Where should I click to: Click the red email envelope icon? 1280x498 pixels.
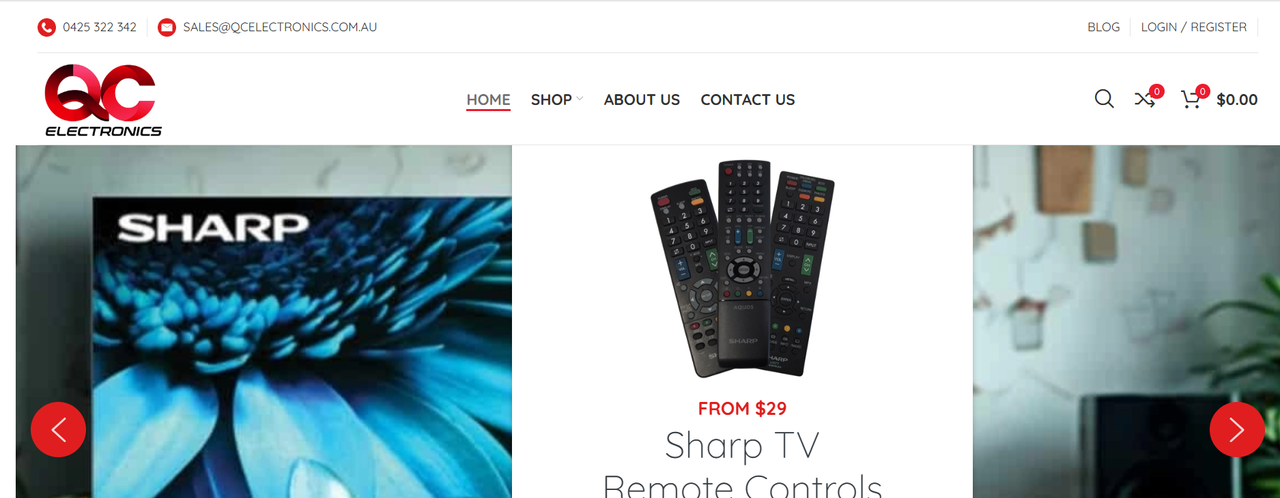[166, 27]
